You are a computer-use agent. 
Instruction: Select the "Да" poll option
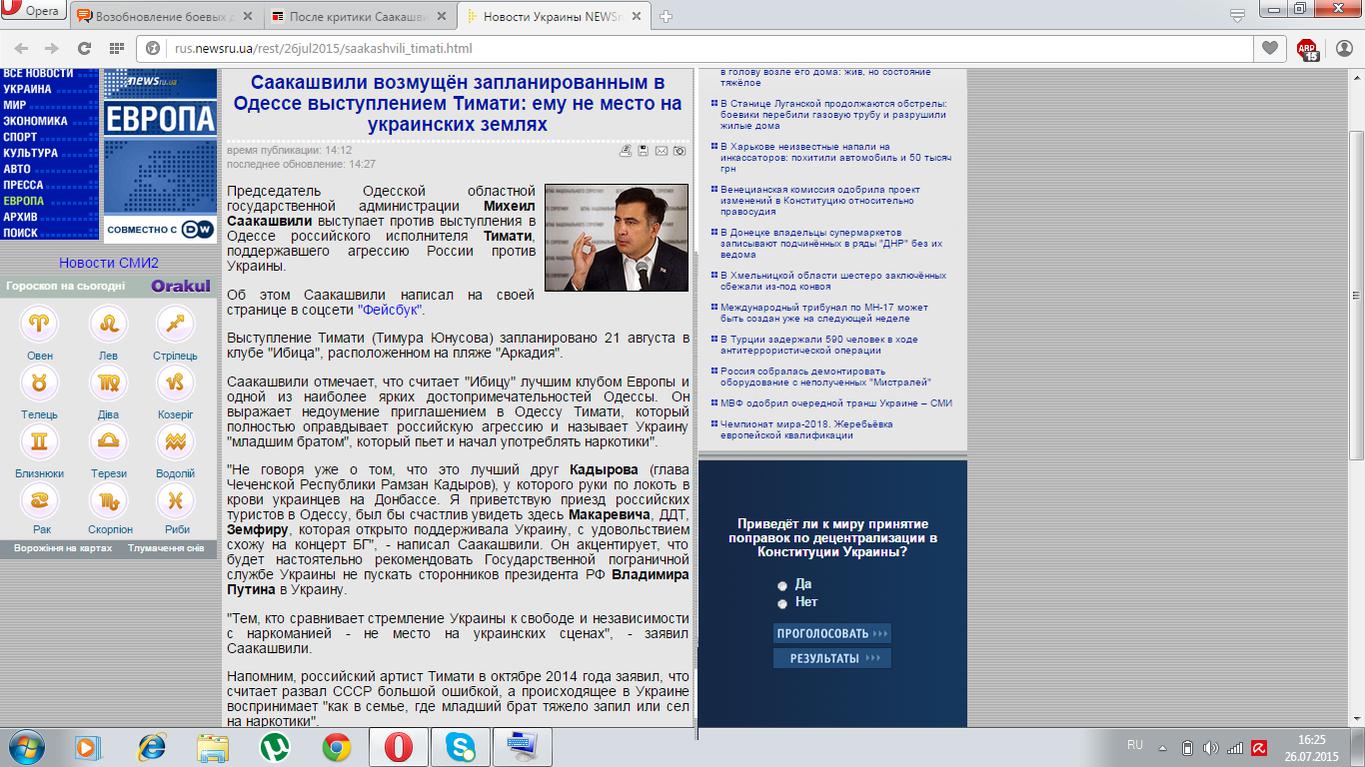[x=782, y=585]
